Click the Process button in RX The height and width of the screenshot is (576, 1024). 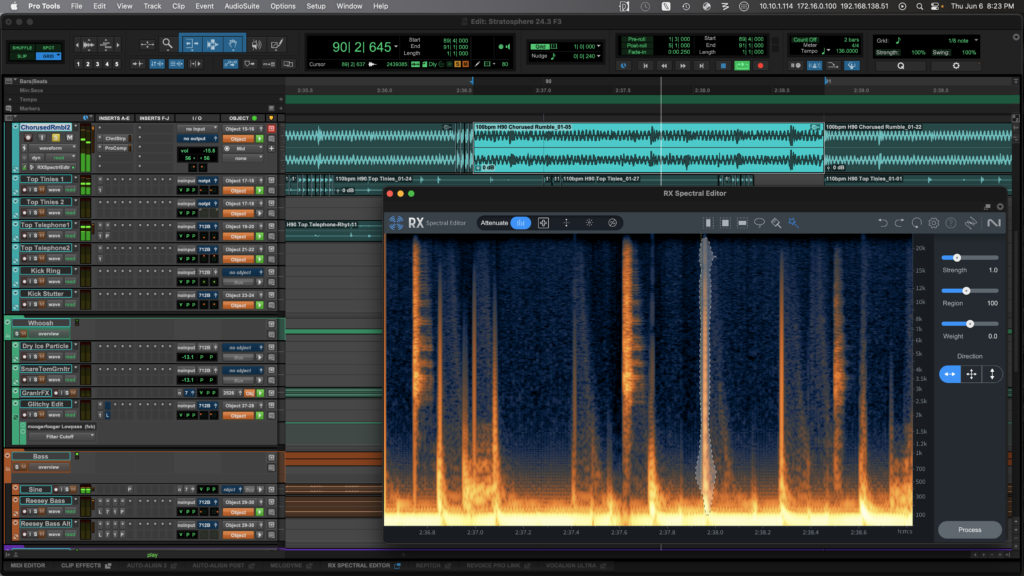click(970, 530)
